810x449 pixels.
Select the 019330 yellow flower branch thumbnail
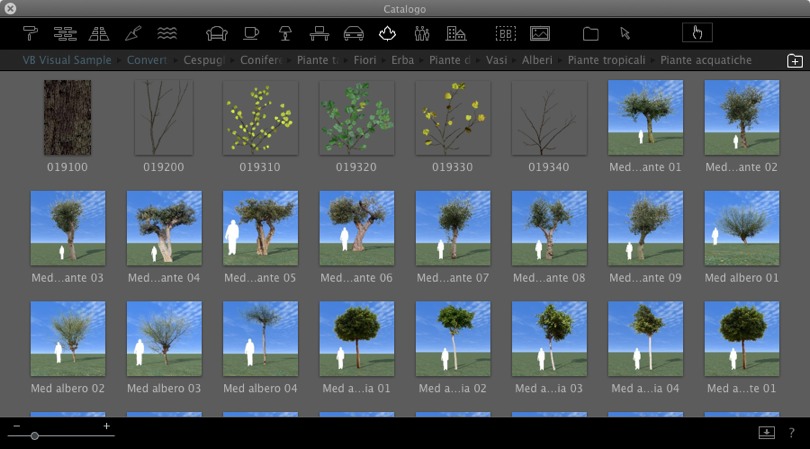coord(453,117)
